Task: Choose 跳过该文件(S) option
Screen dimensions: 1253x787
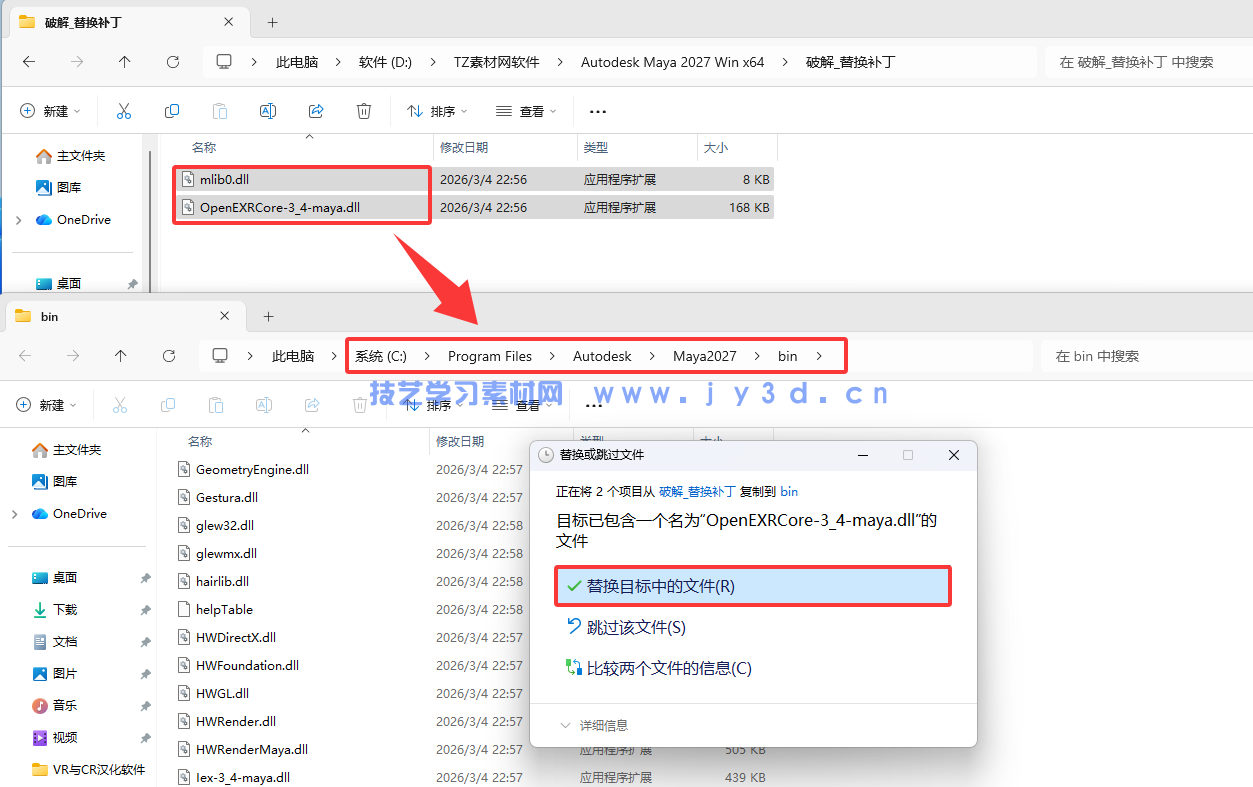Action: (x=636, y=627)
